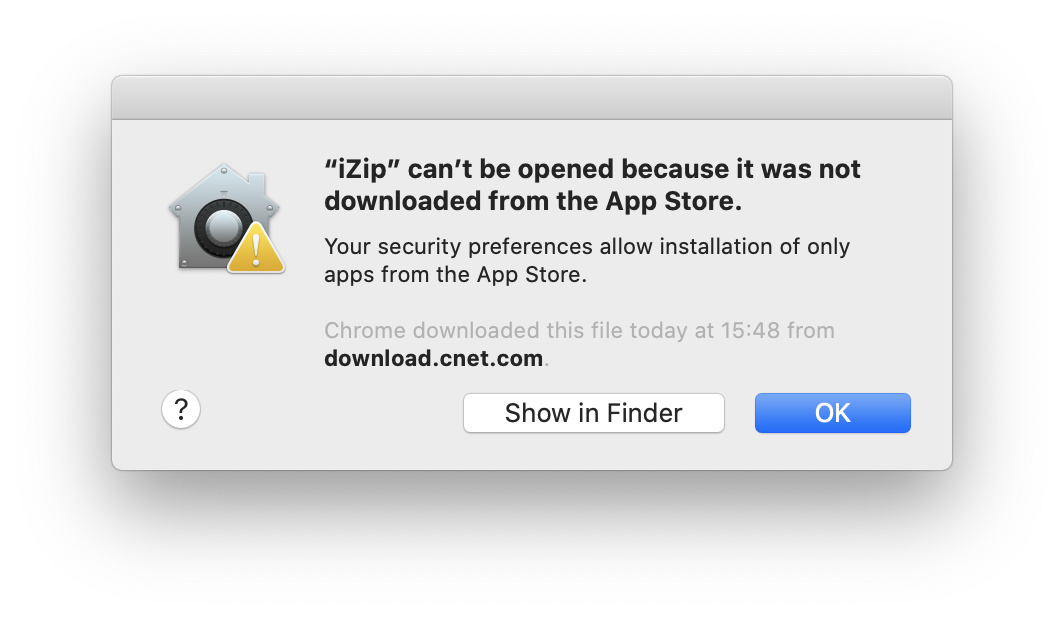The height and width of the screenshot is (618, 1064).
Task: Open help with the question mark button
Action: [x=180, y=409]
